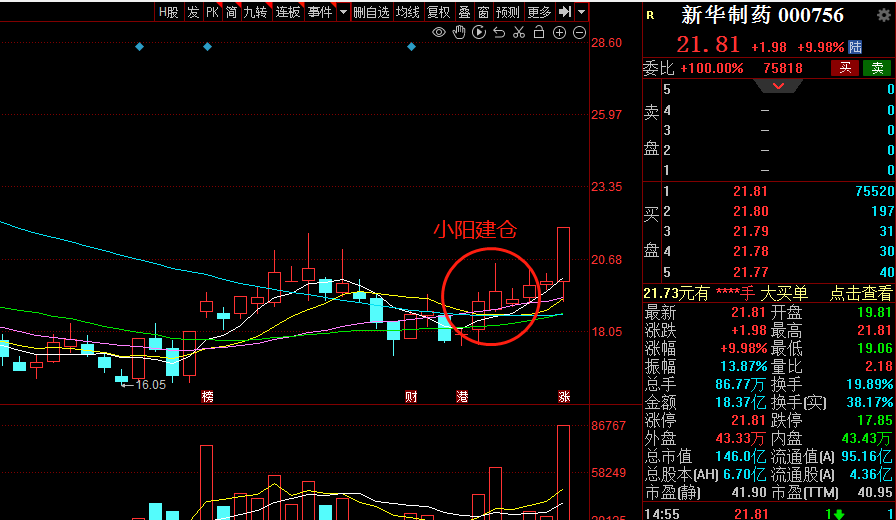896x520 pixels.
Task: Click the undo arrow icon
Action: coord(499,33)
